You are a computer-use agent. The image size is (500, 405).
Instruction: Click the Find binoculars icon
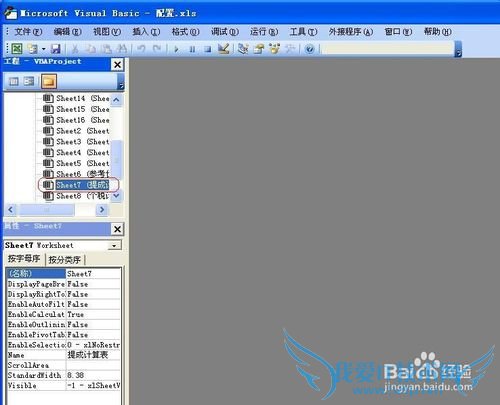(x=122, y=49)
